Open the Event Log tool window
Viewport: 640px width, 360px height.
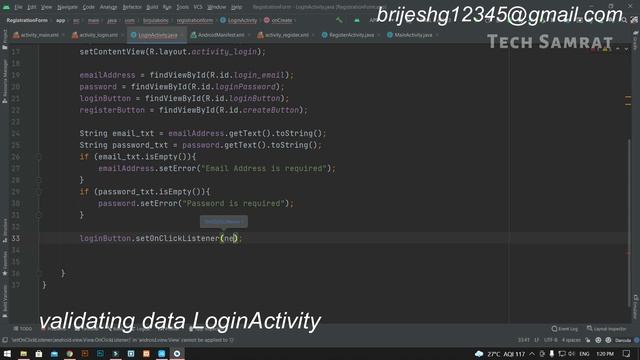click(x=564, y=329)
